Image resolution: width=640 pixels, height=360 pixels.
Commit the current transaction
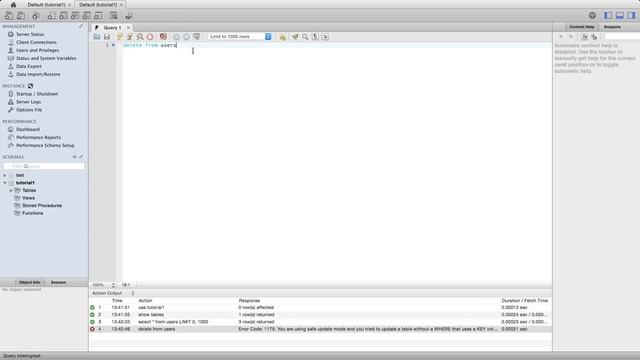coord(176,37)
